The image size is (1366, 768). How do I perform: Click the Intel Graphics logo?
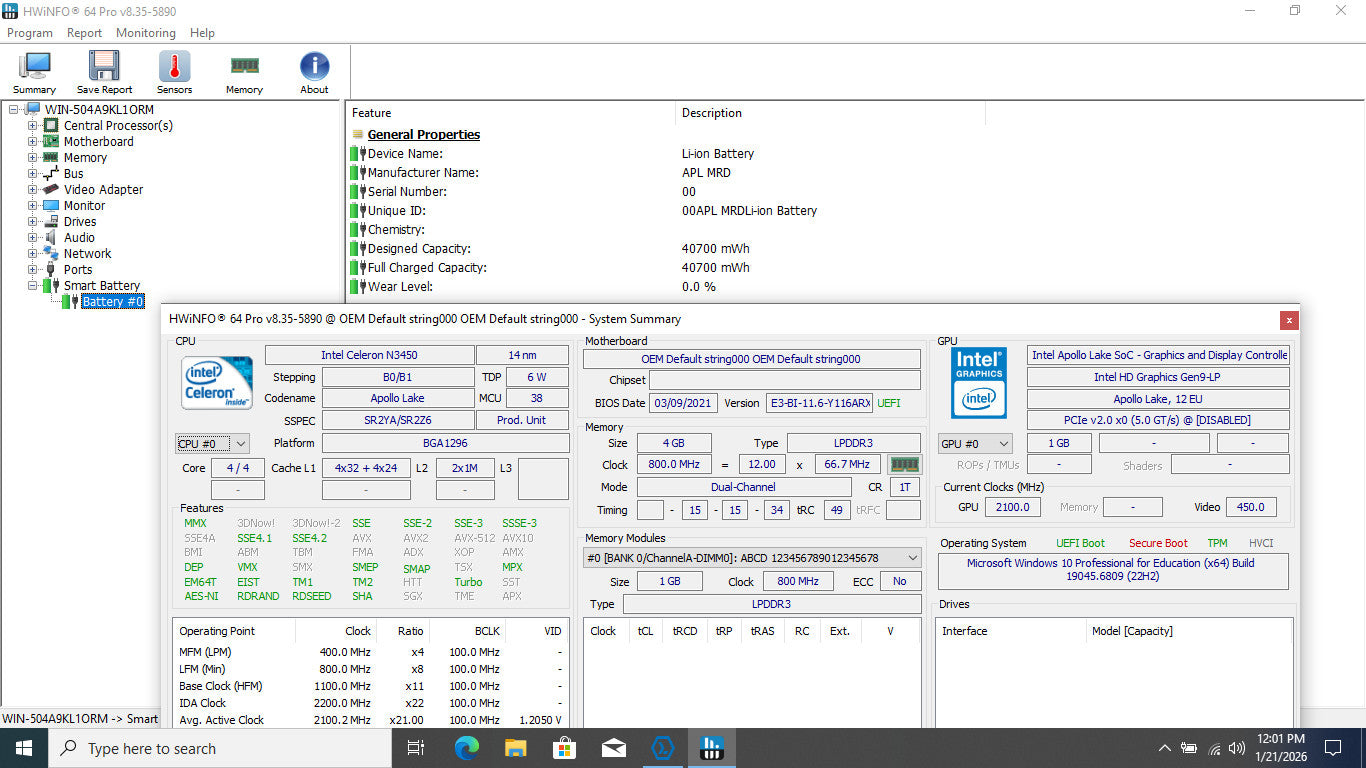coord(979,383)
